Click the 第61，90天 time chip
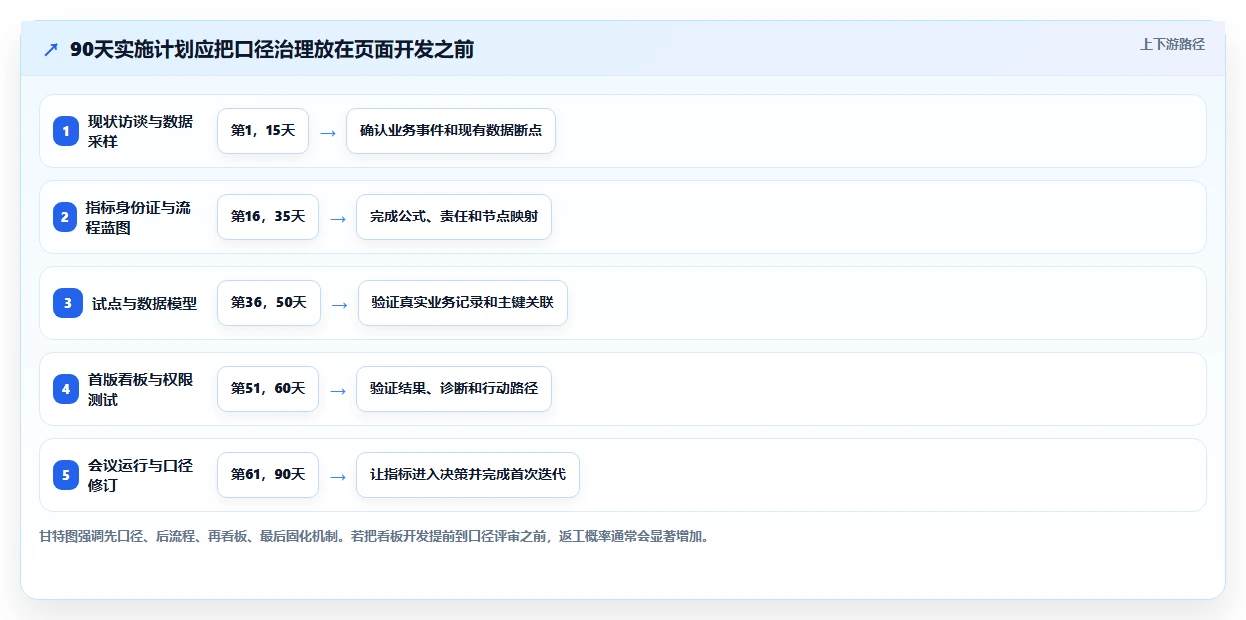This screenshot has width=1246, height=620. (x=268, y=475)
